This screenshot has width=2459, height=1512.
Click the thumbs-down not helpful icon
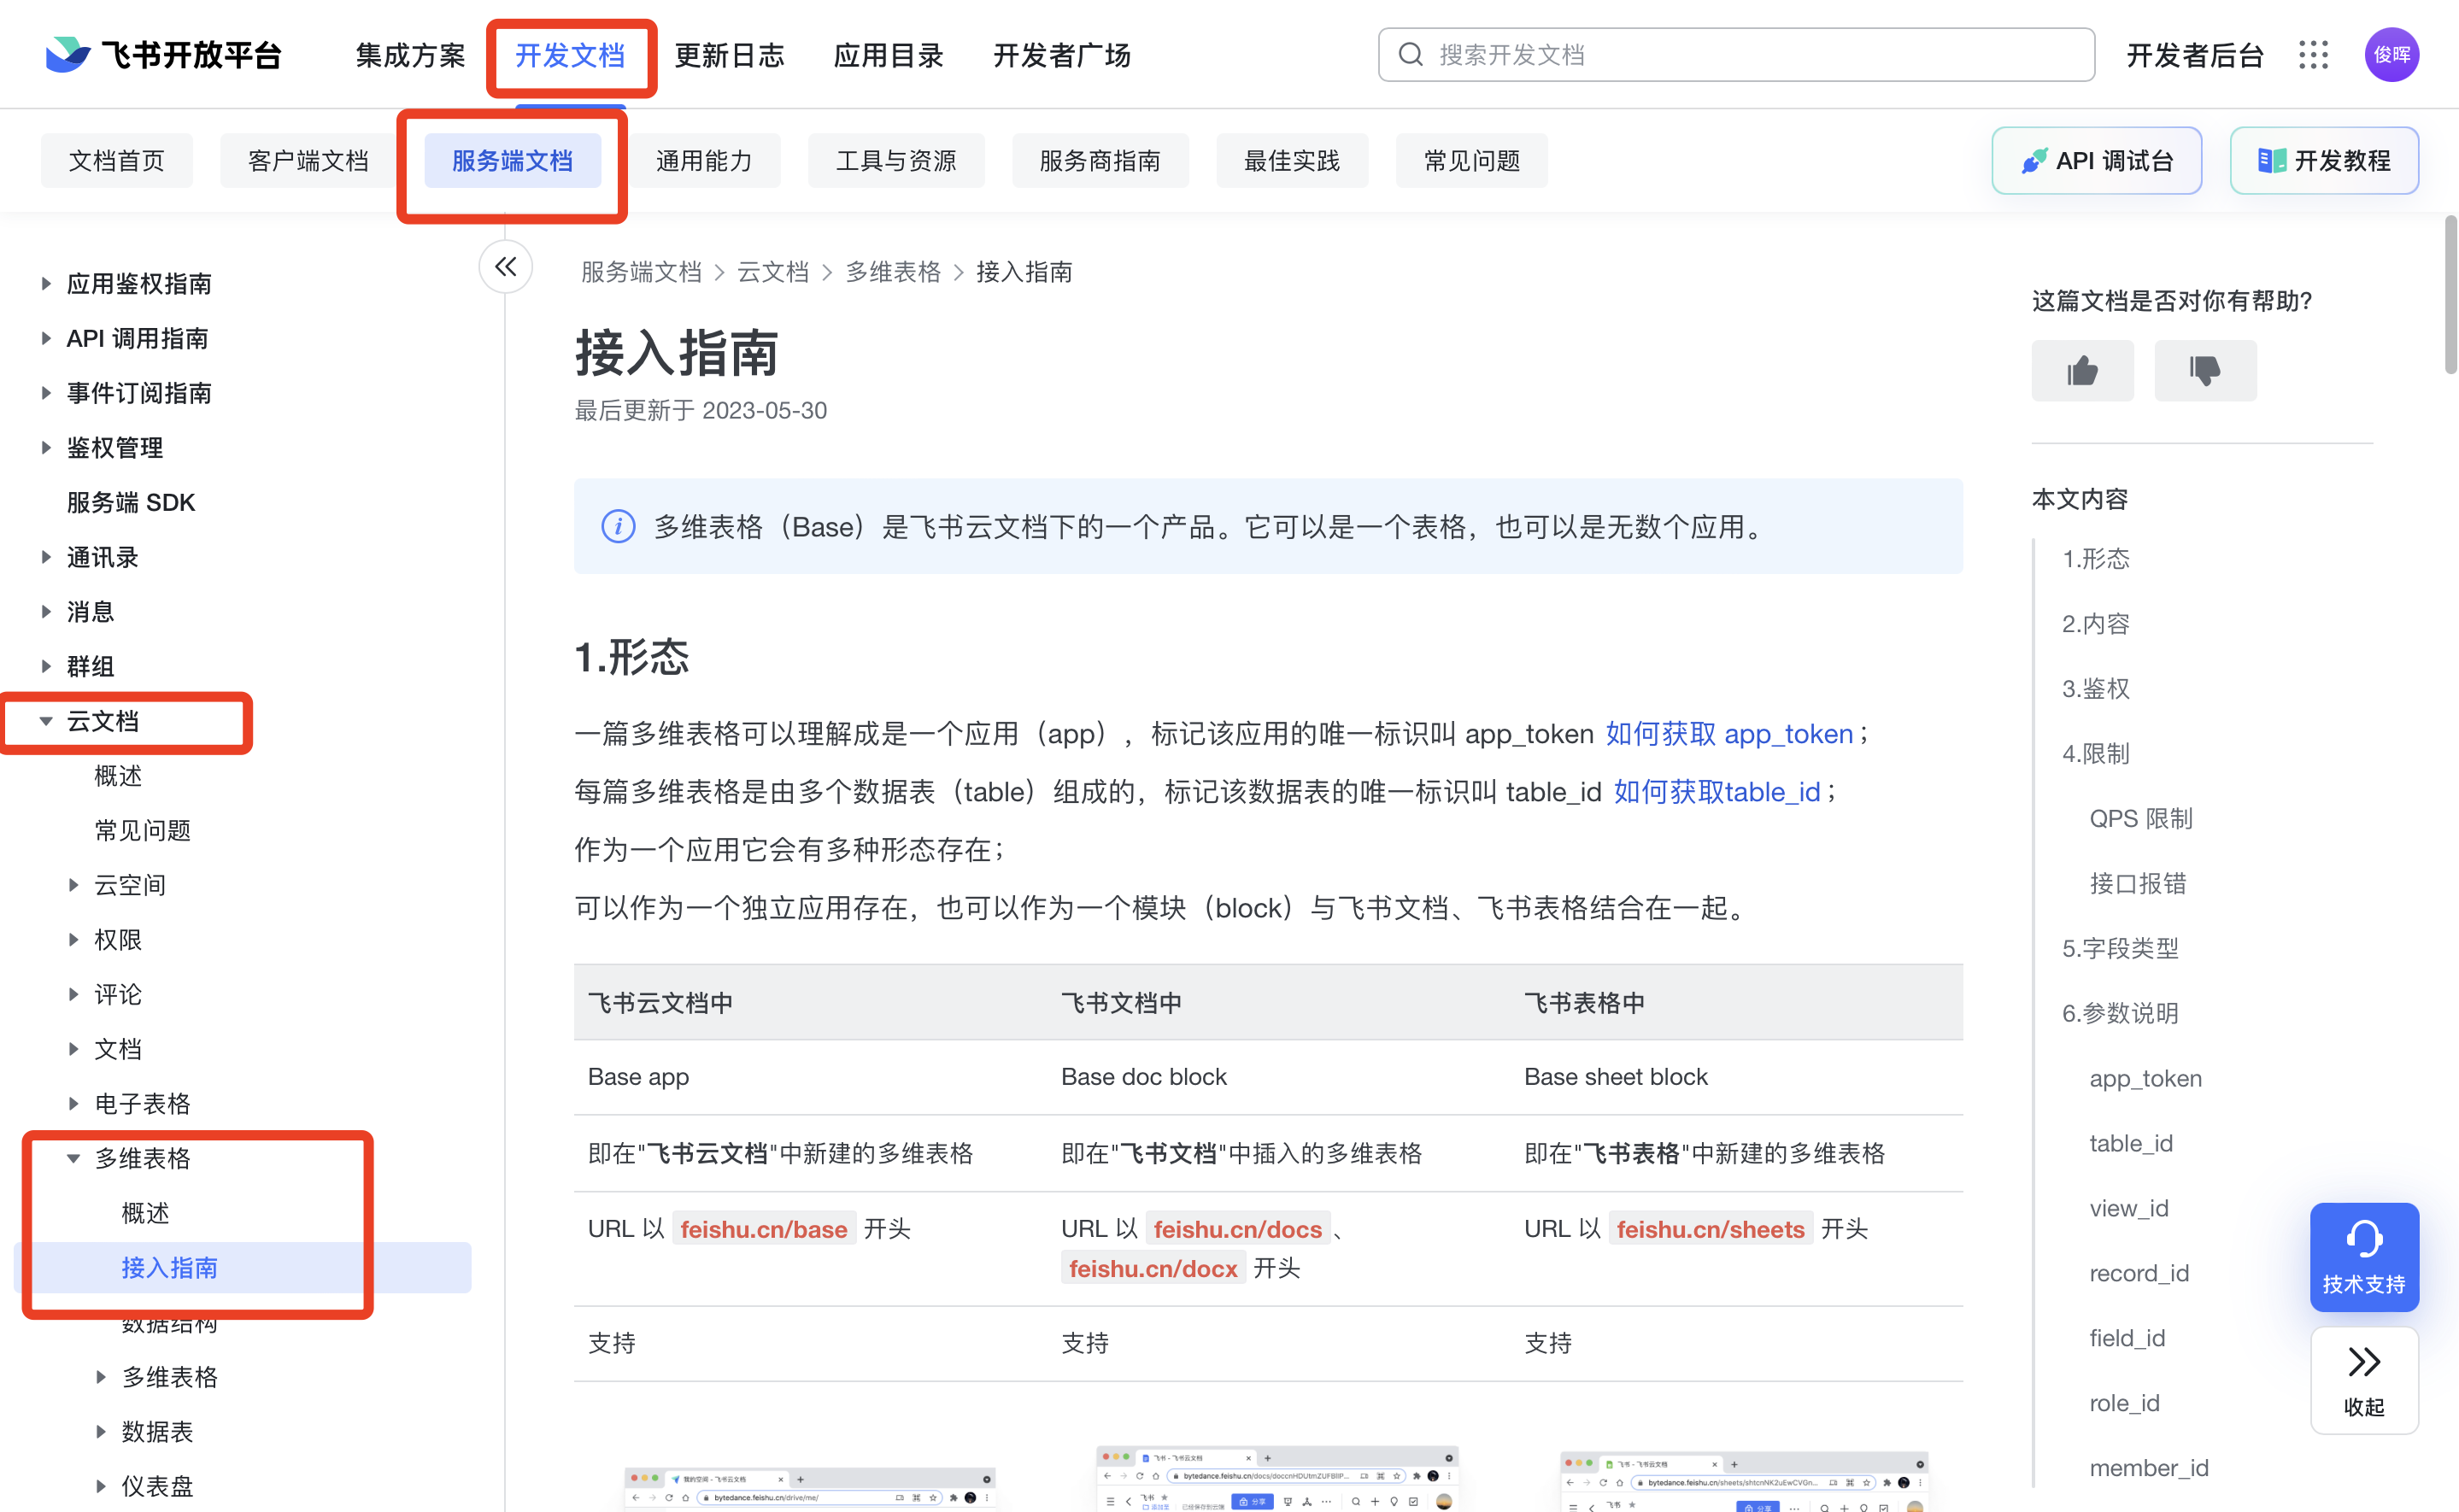point(2204,371)
